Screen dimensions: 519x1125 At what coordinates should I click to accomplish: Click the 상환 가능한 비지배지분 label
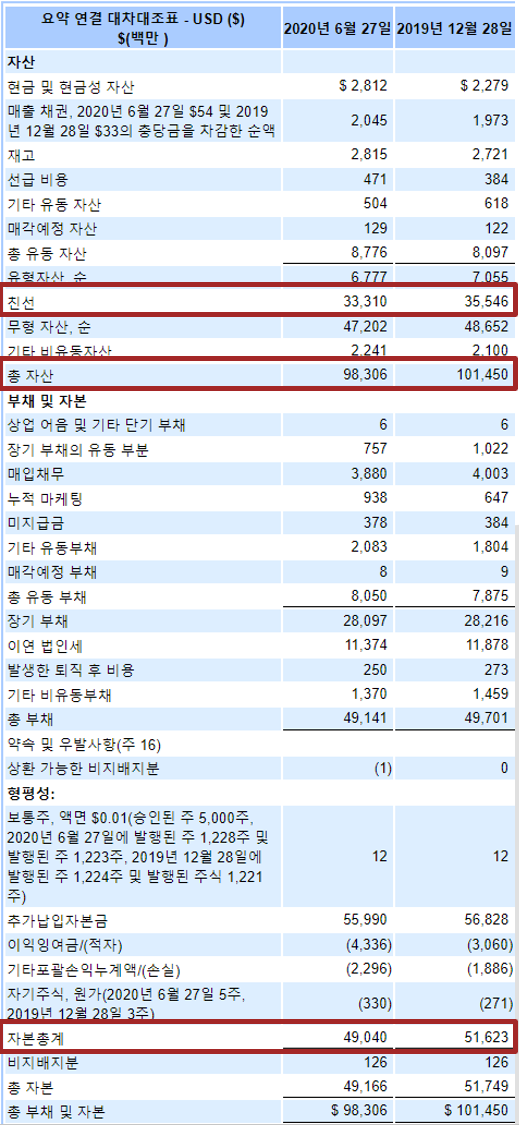[83, 770]
